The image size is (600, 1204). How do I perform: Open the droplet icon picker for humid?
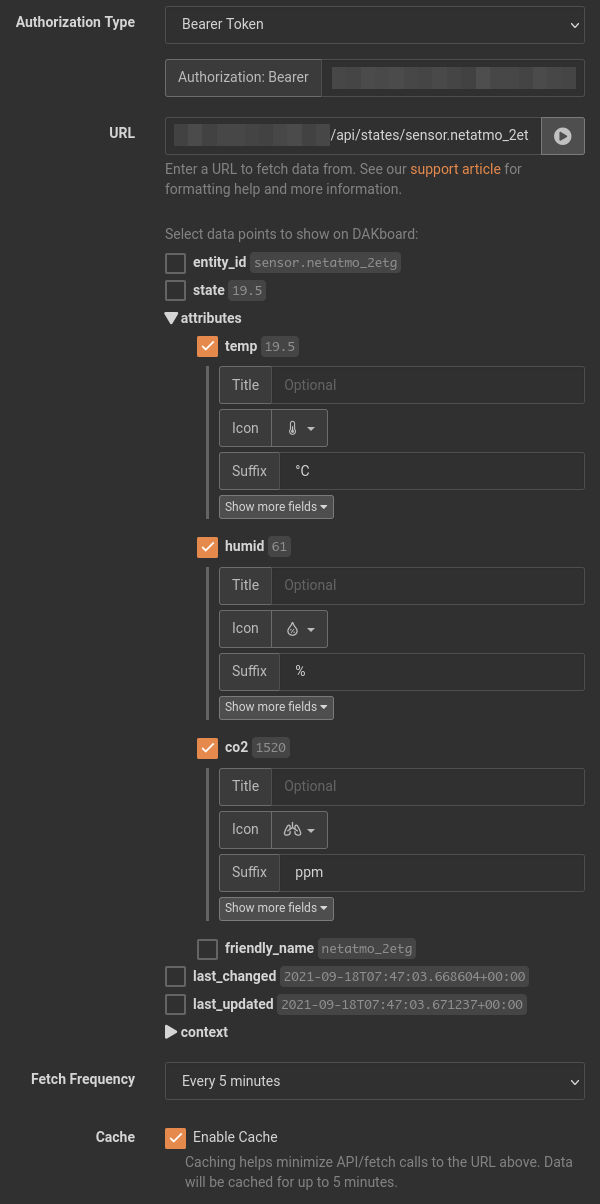[x=299, y=629]
